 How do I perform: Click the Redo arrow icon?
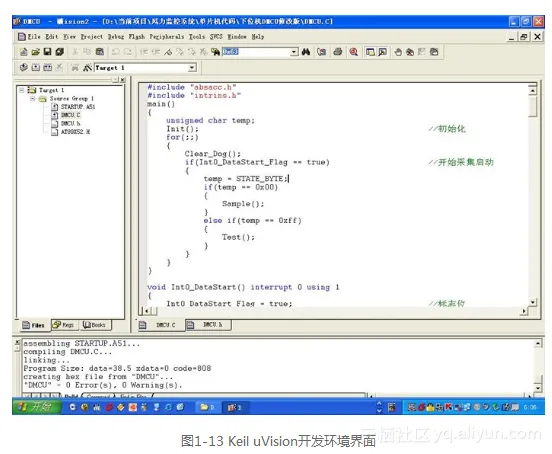(128, 52)
